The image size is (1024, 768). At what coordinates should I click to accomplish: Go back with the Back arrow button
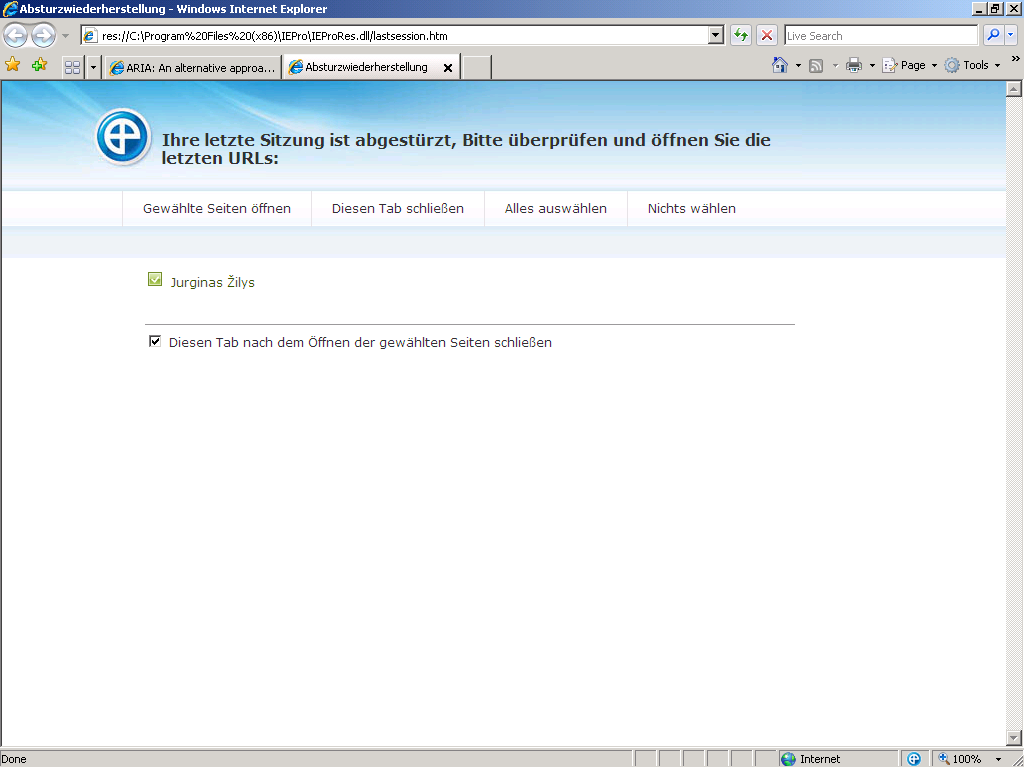(16, 35)
